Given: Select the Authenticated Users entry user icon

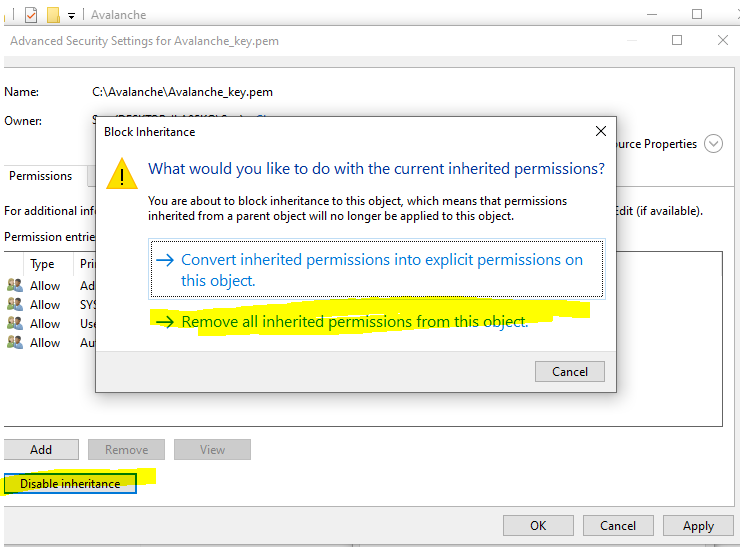Looking at the screenshot, I should (x=14, y=342).
